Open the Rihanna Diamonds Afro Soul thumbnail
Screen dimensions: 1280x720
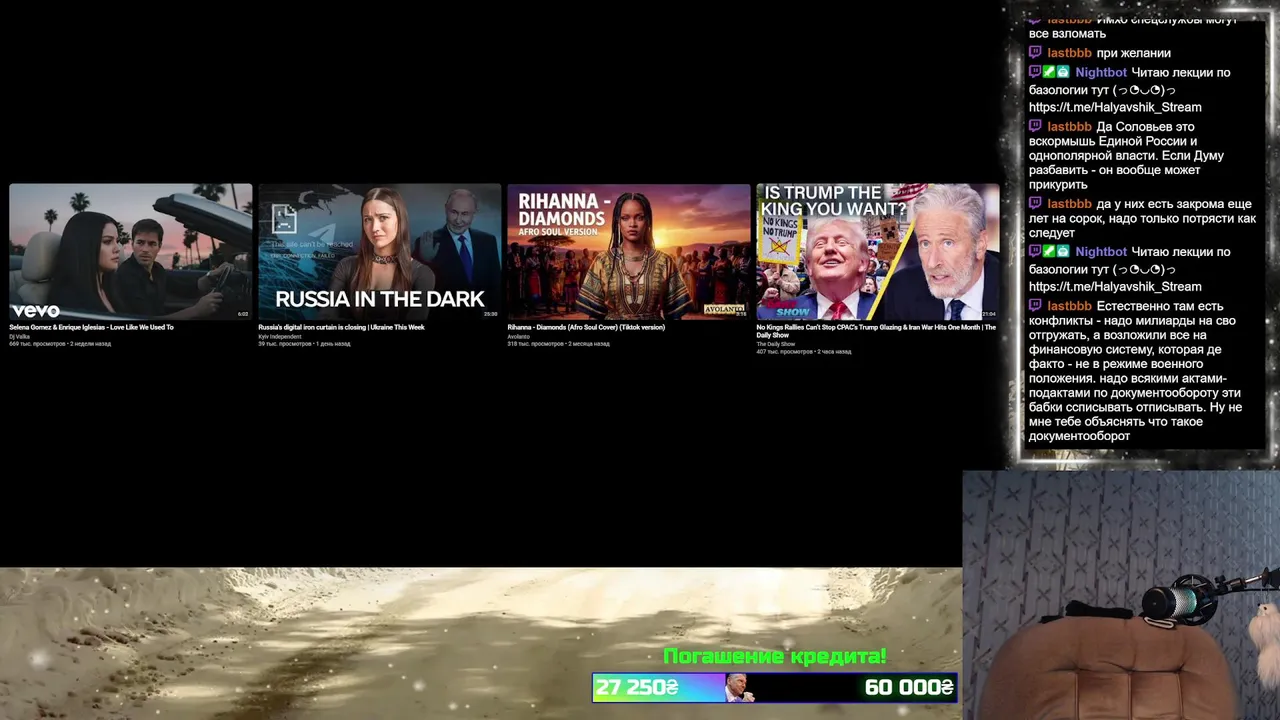tap(628, 252)
